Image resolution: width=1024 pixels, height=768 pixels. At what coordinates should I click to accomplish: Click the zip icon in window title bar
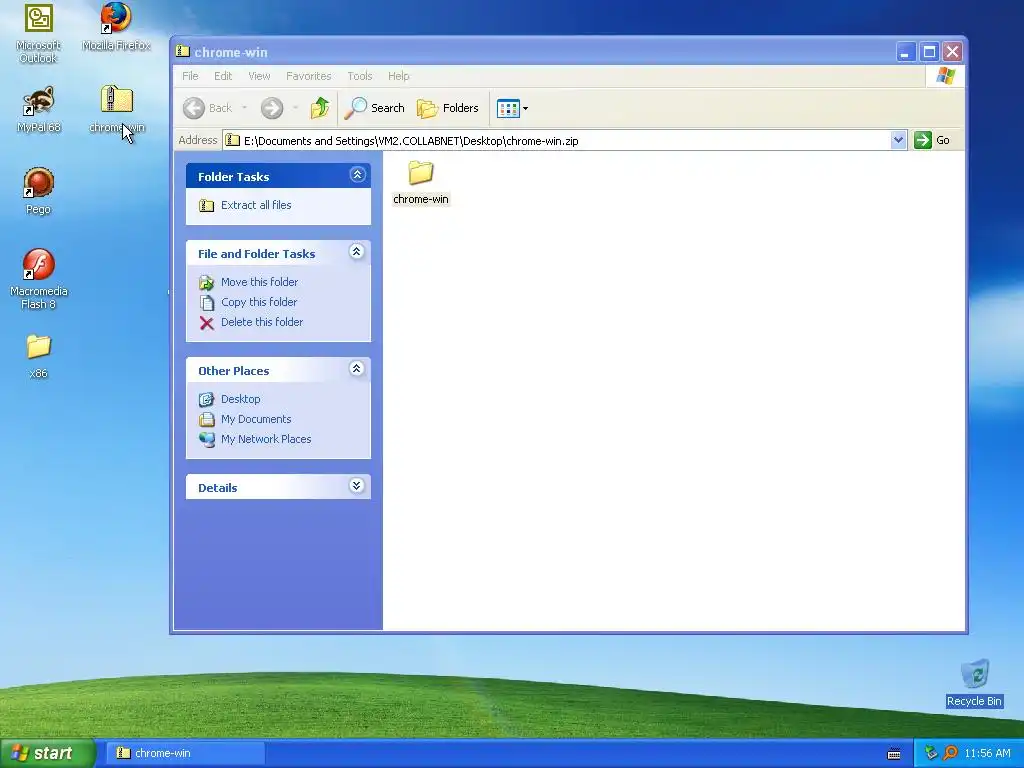click(183, 52)
